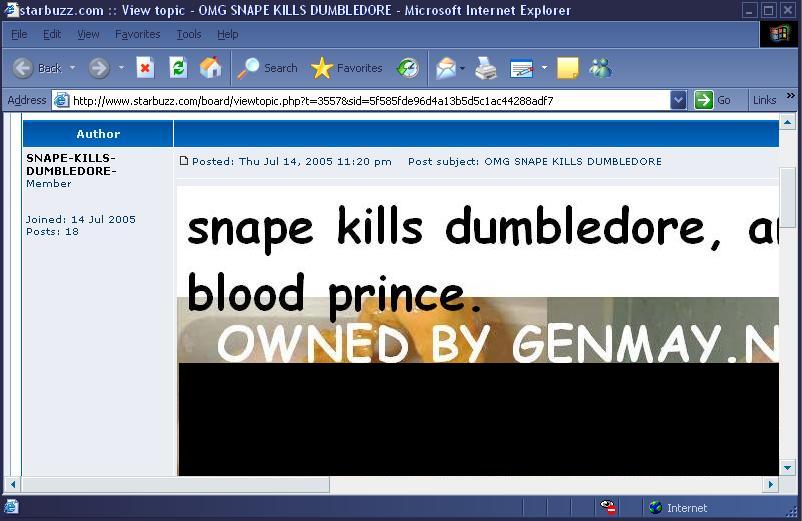Stop page loading with the red X icon
This screenshot has height=521, width=802.
[x=145, y=68]
